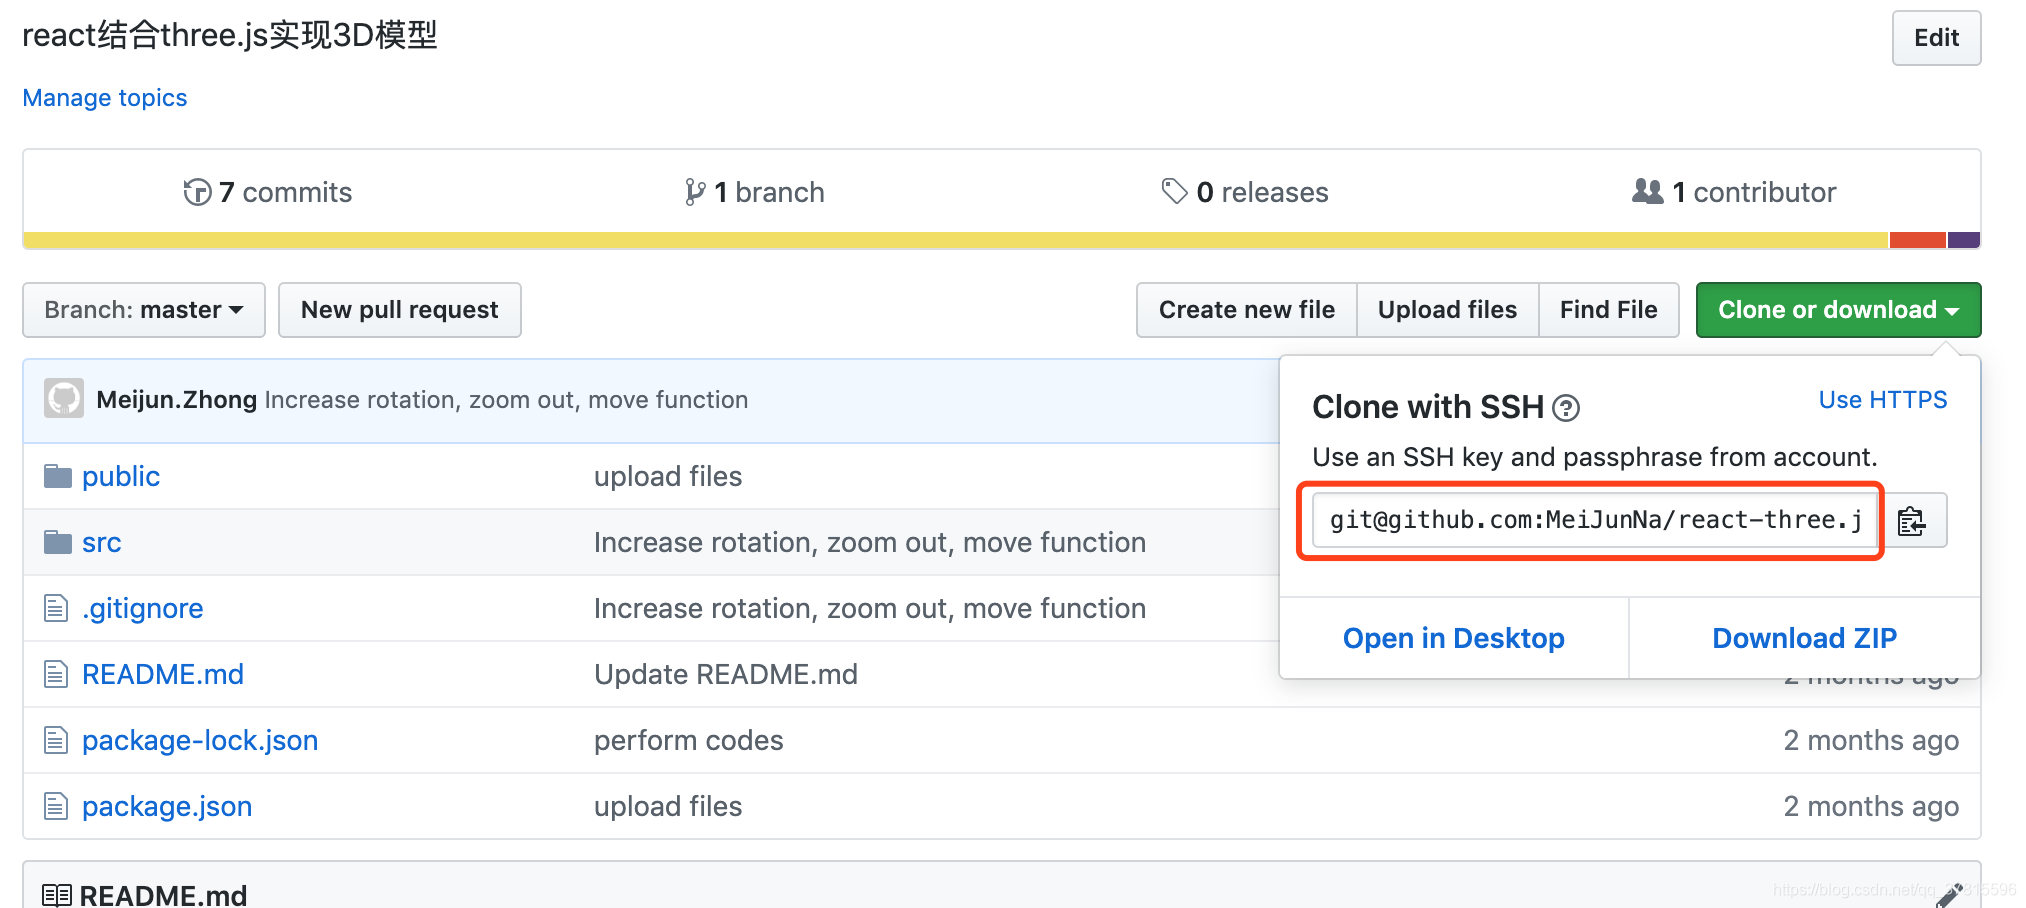Click the Upload files button

point(1447,310)
